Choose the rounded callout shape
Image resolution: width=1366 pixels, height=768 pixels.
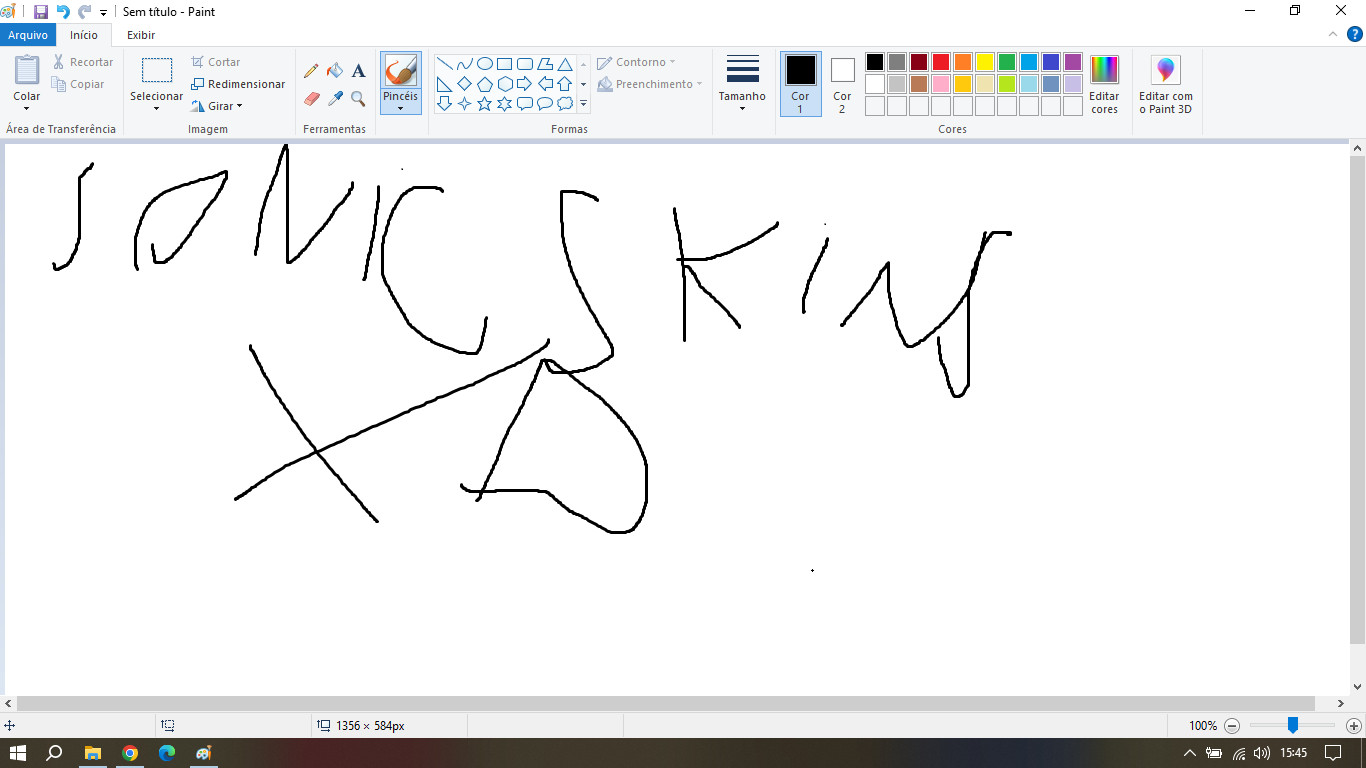(525, 104)
